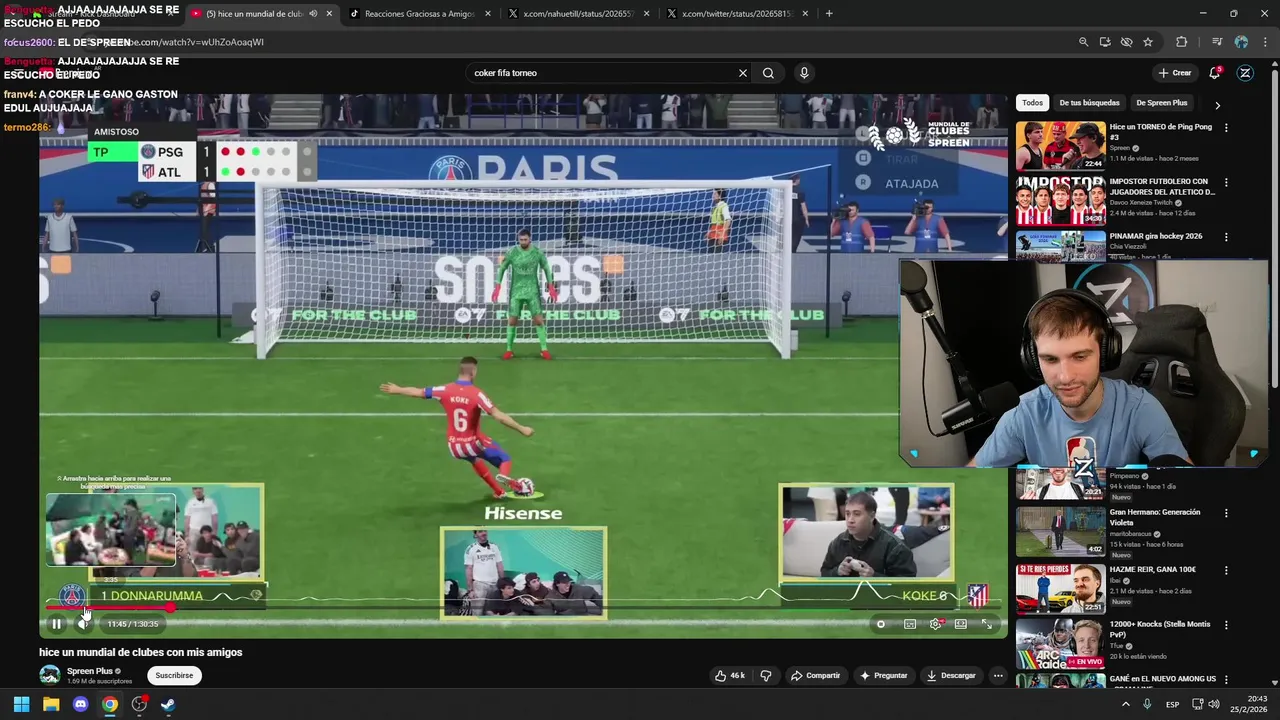Like the video (46 k)
Viewport: 1280px width, 720px height.
[x=729, y=676]
